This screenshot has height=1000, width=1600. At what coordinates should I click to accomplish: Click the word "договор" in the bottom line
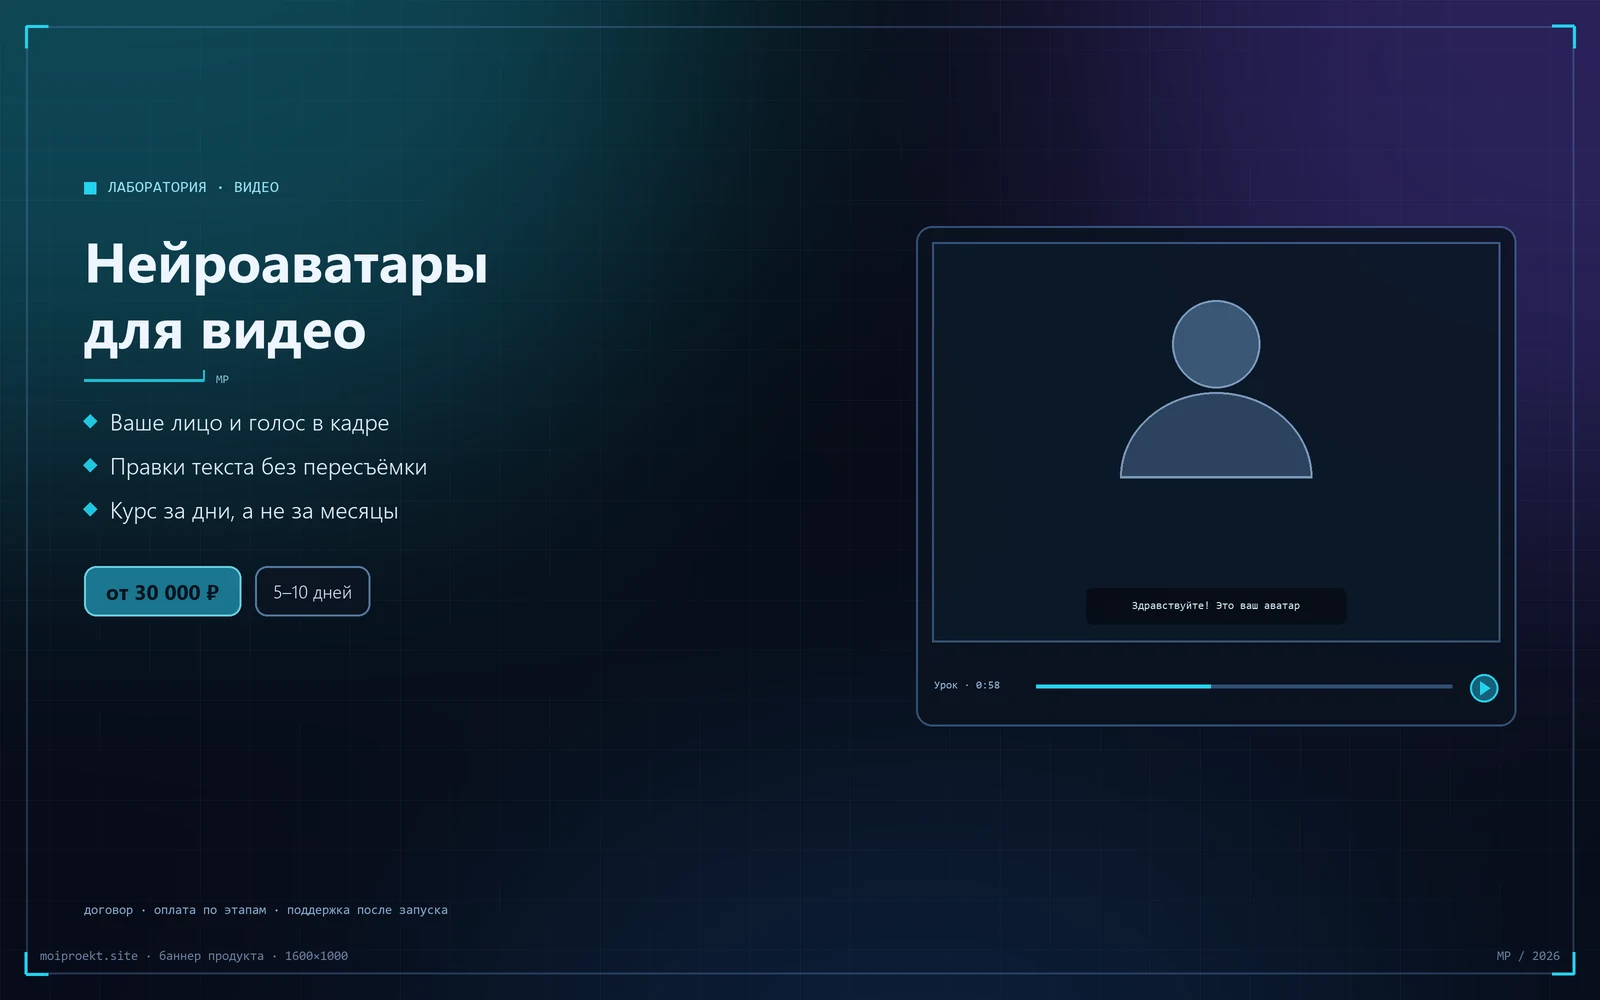pos(108,910)
